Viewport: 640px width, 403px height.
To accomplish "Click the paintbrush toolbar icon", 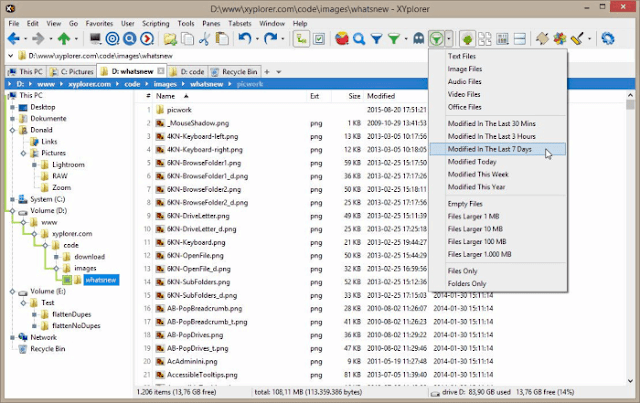I will point(577,39).
